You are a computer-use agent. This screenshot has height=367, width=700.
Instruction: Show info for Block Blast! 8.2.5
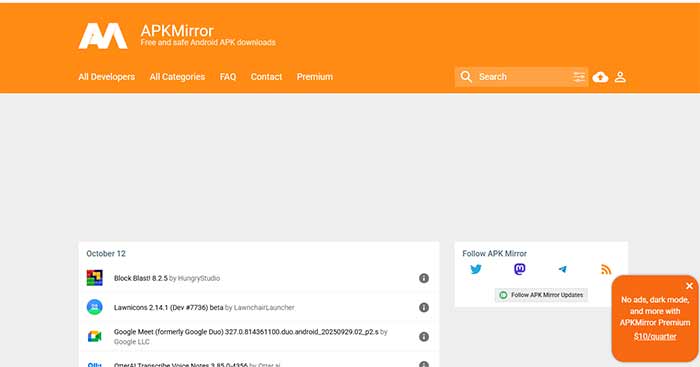click(x=424, y=278)
